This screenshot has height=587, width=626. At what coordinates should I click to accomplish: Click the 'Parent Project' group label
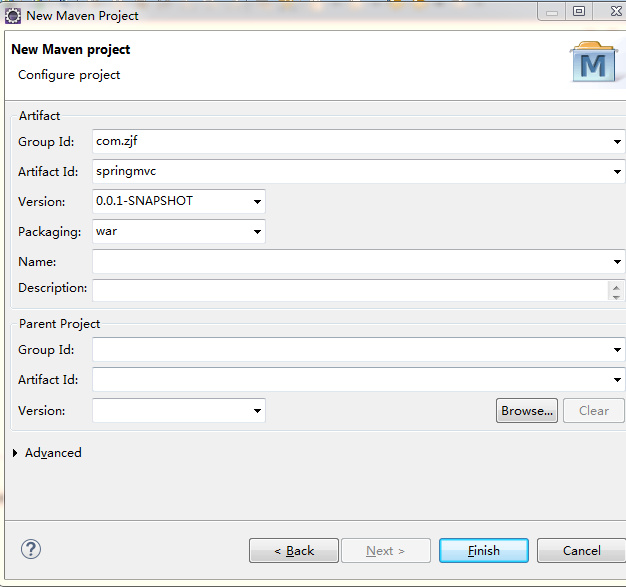[x=59, y=324]
